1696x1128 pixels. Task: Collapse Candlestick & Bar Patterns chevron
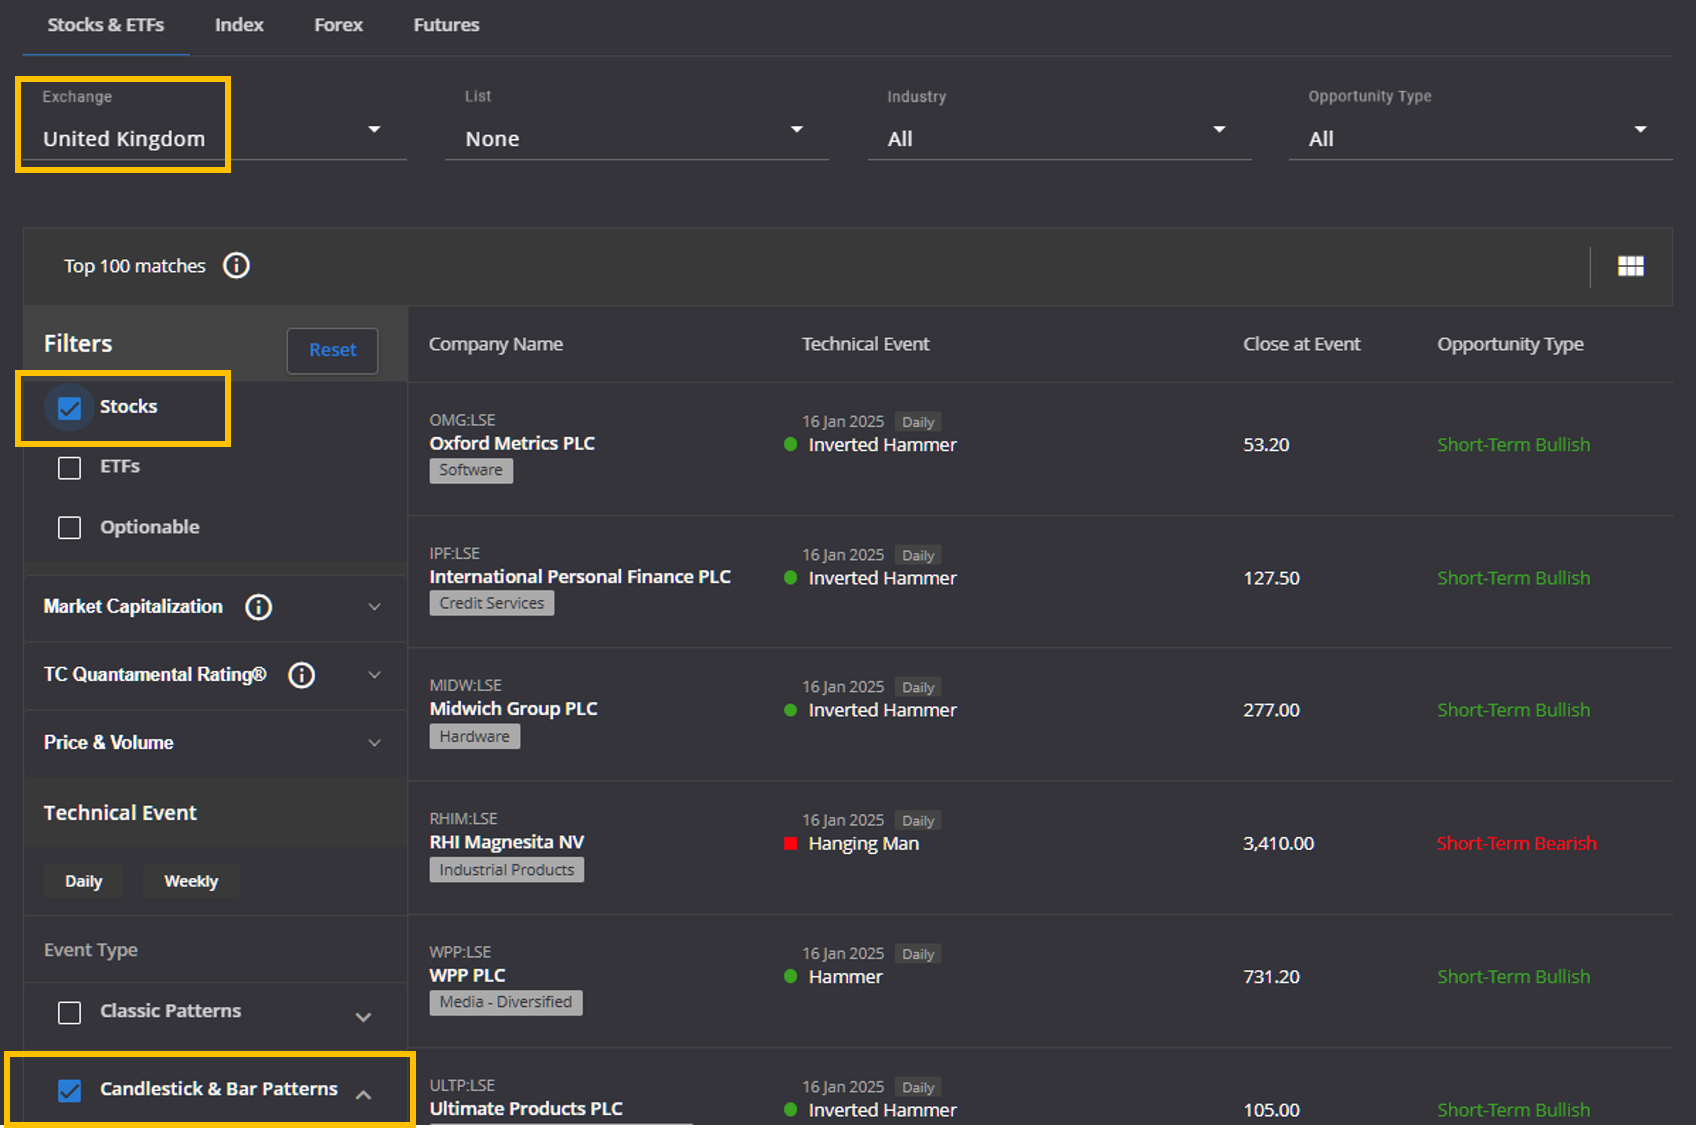click(364, 1095)
